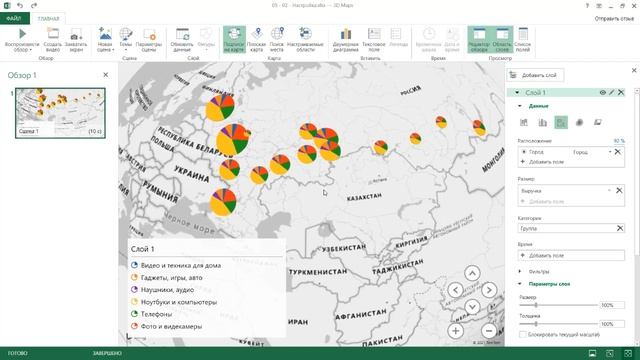This screenshot has width=640, height=360.
Task: Click Отправить отзыв feedback link
Action: point(614,19)
